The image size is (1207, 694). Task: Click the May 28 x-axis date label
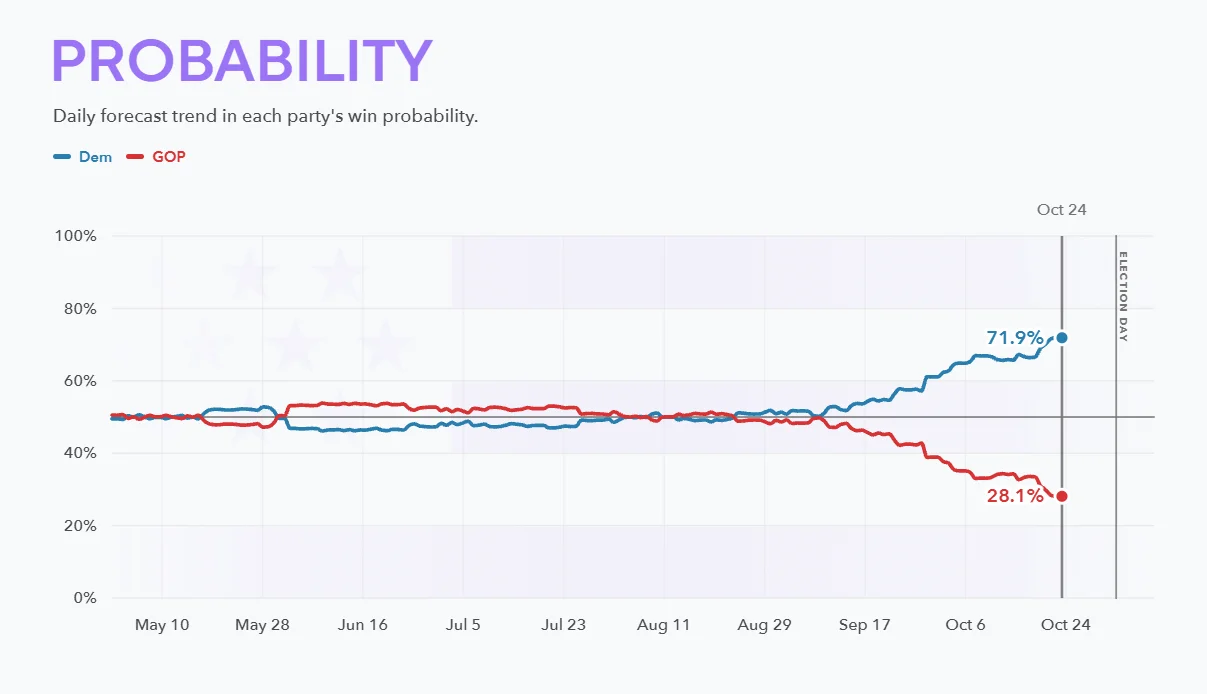262,625
